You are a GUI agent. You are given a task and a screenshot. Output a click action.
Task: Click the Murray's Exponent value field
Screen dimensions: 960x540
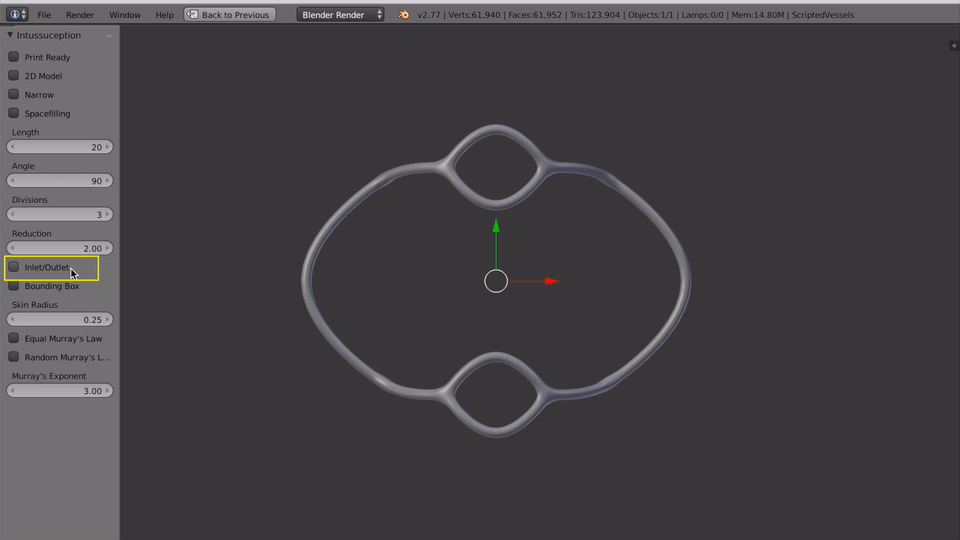pyautogui.click(x=59, y=391)
